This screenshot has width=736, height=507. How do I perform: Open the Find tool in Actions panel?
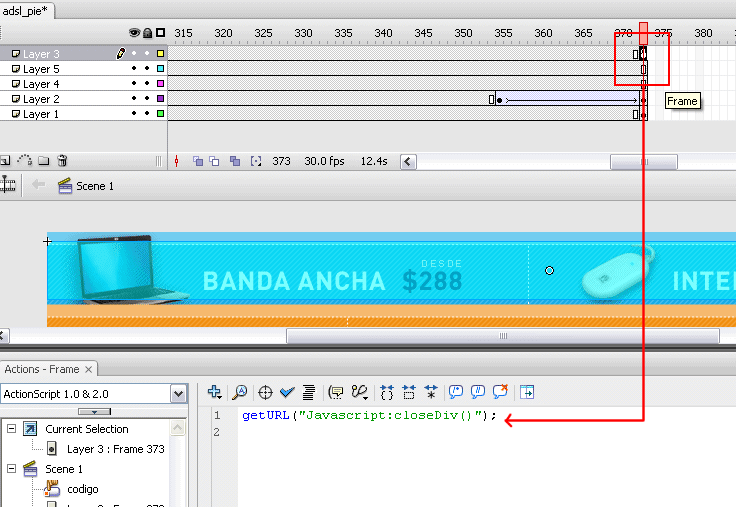(x=240, y=393)
